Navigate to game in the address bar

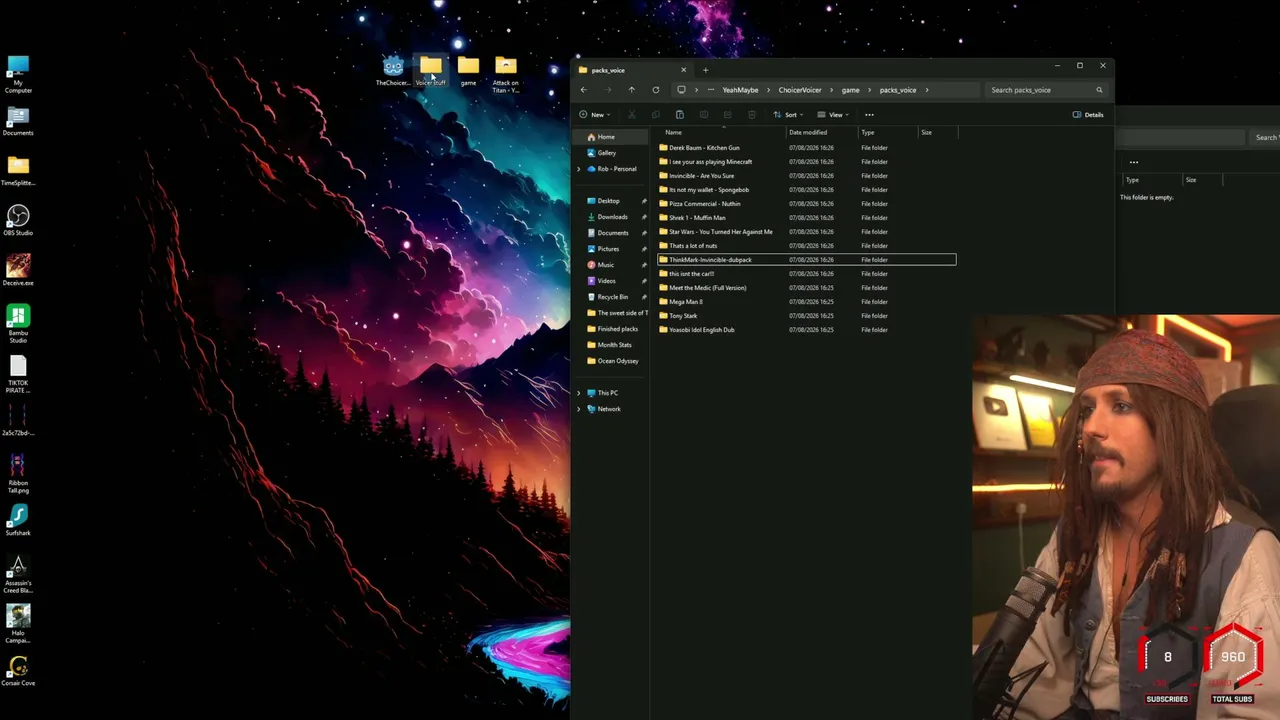[850, 90]
